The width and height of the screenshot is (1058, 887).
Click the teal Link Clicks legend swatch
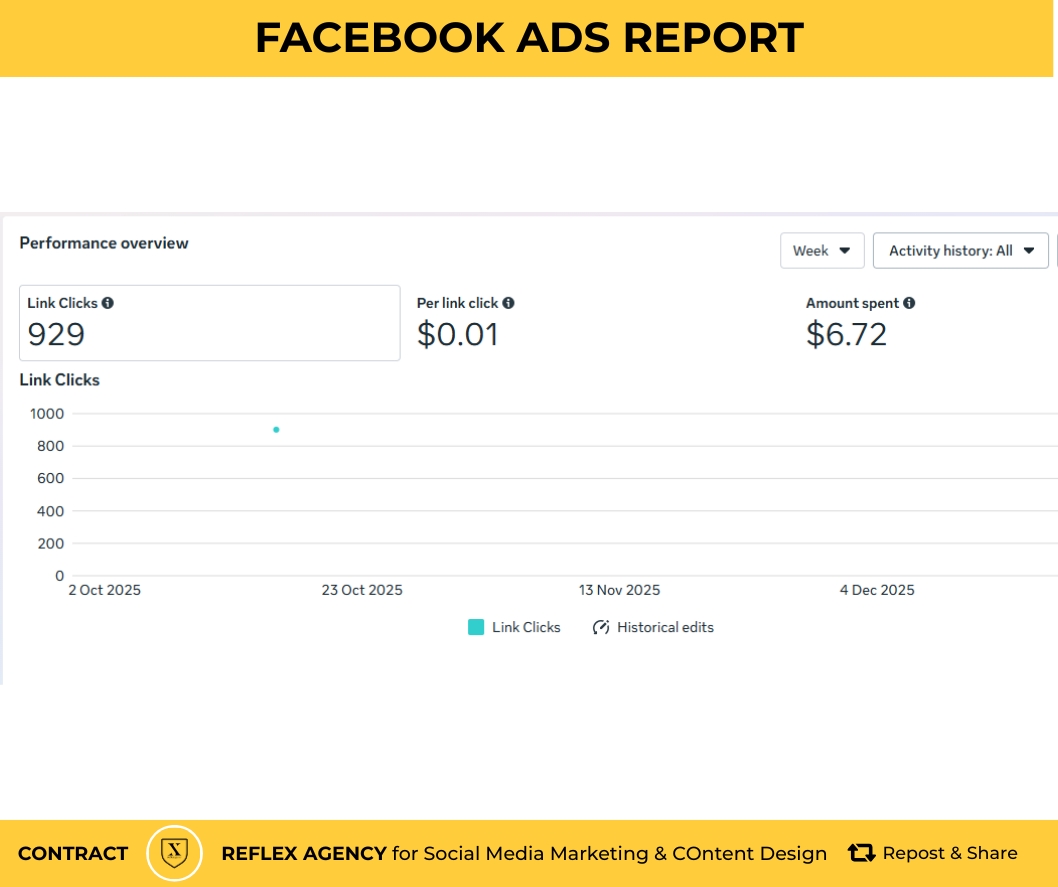[x=476, y=628]
